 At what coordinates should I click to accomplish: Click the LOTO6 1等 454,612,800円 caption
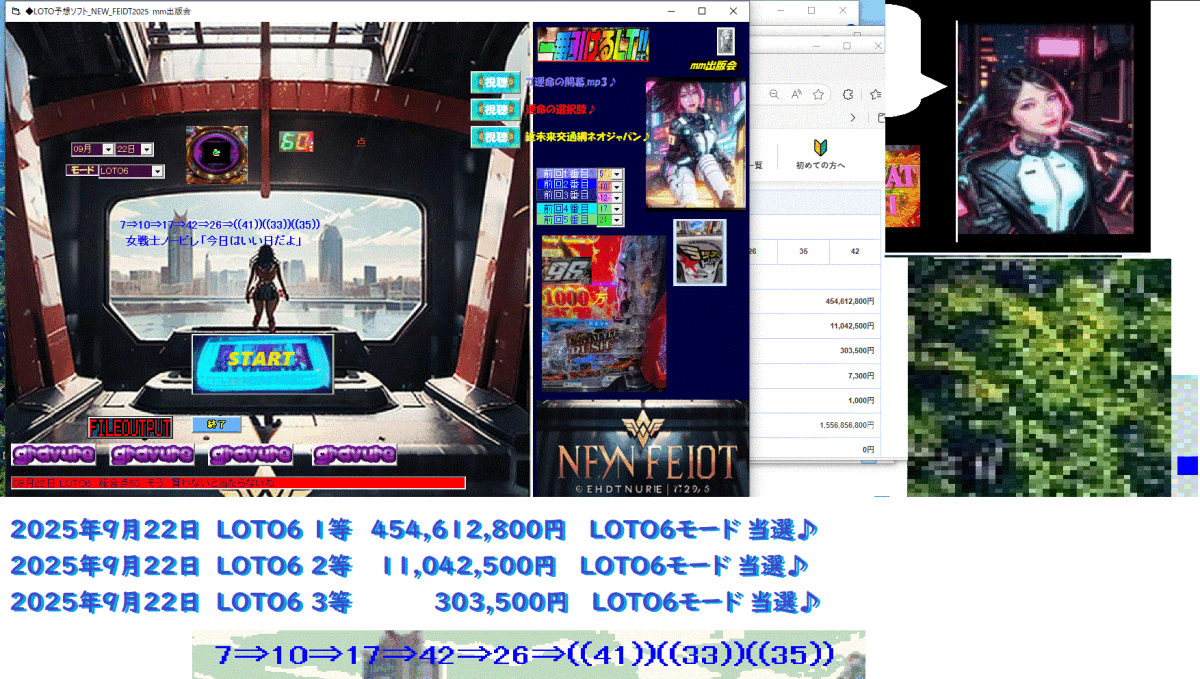tap(415, 528)
